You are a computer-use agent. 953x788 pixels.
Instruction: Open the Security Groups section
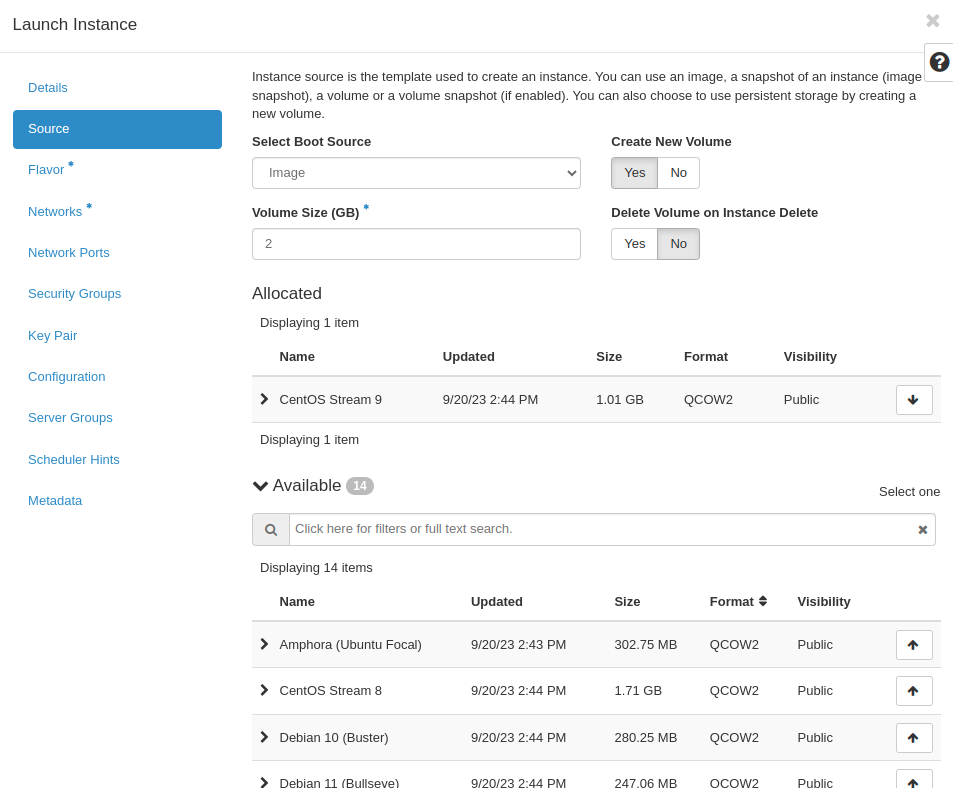74,293
